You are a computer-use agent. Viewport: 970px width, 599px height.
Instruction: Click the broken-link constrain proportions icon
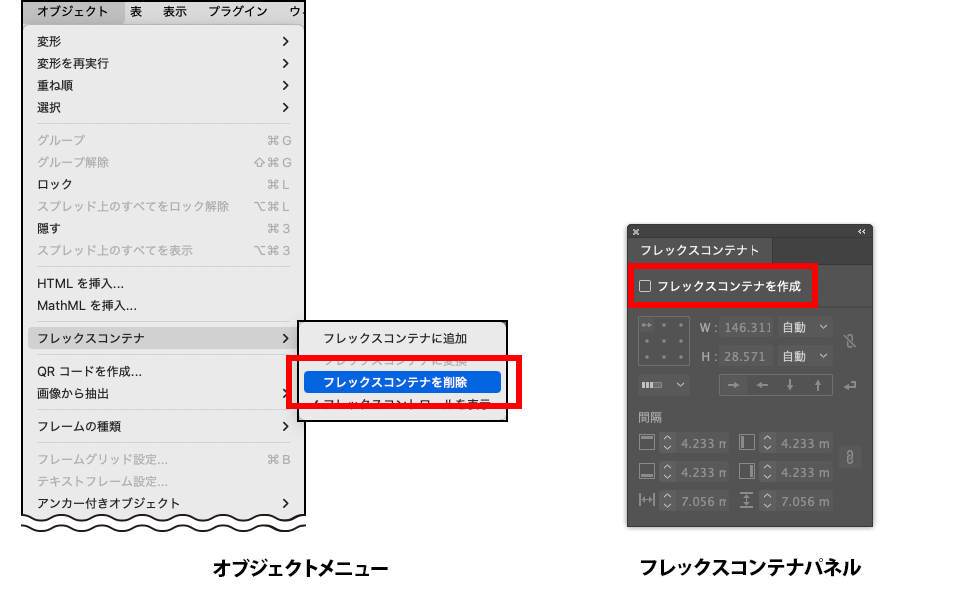pyautogui.click(x=850, y=341)
